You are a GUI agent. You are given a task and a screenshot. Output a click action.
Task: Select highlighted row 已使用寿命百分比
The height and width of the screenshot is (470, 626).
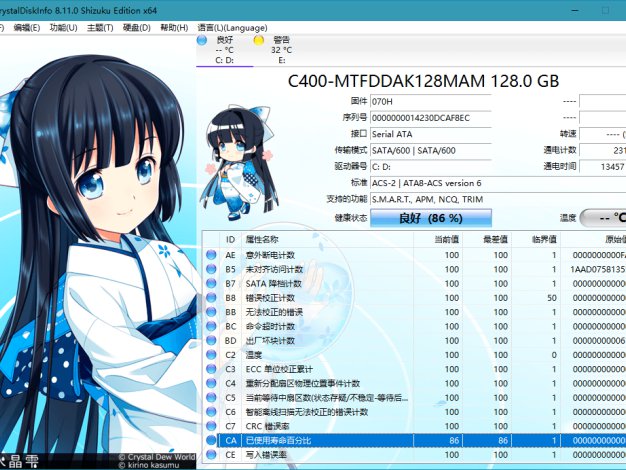click(x=414, y=440)
